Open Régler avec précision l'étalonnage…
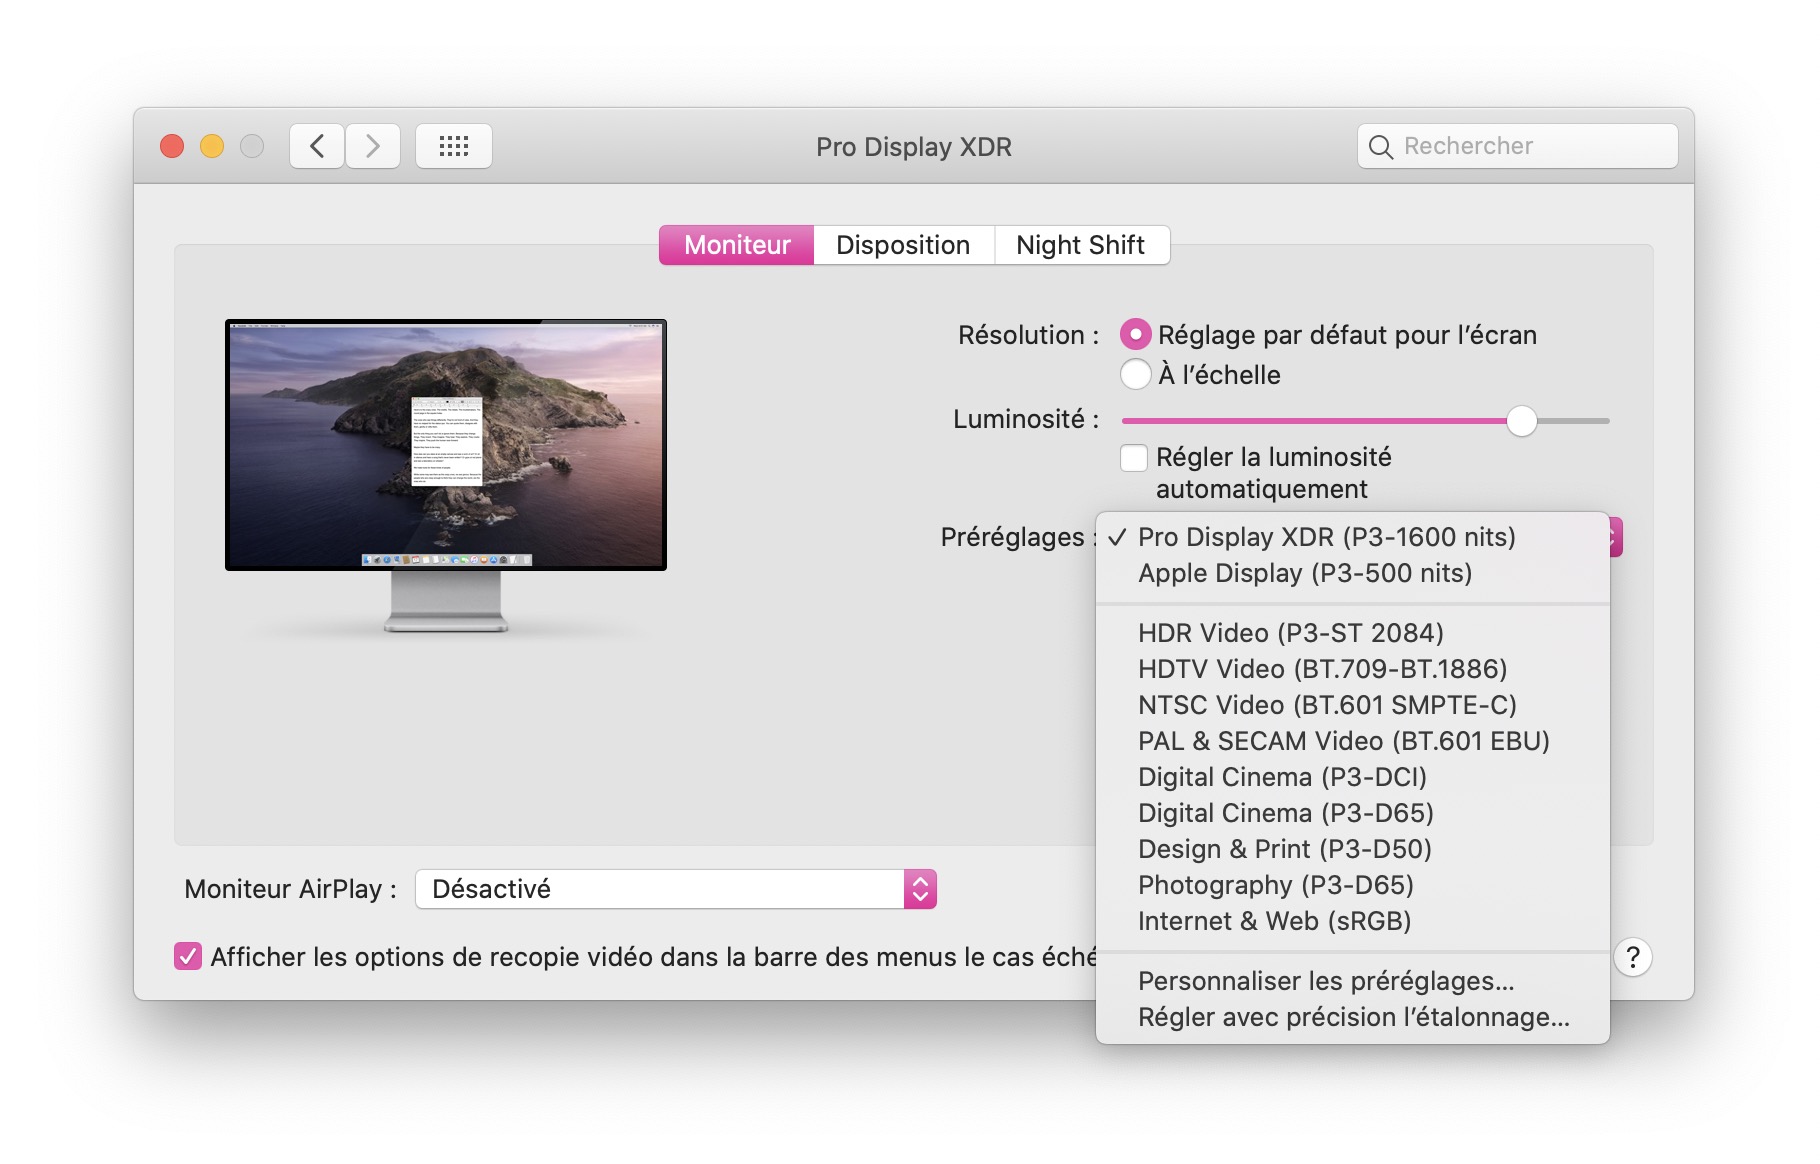Image resolution: width=1820 pixels, height=1164 pixels. pyautogui.click(x=1353, y=1017)
